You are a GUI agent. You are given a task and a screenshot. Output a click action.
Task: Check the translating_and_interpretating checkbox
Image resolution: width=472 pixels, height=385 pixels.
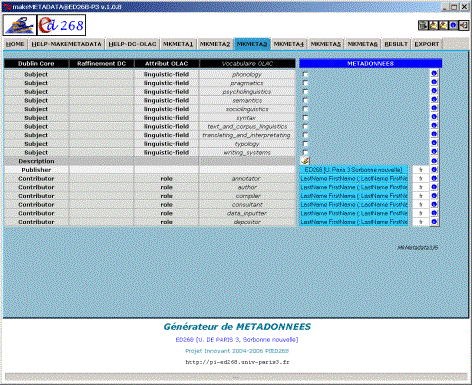[305, 135]
